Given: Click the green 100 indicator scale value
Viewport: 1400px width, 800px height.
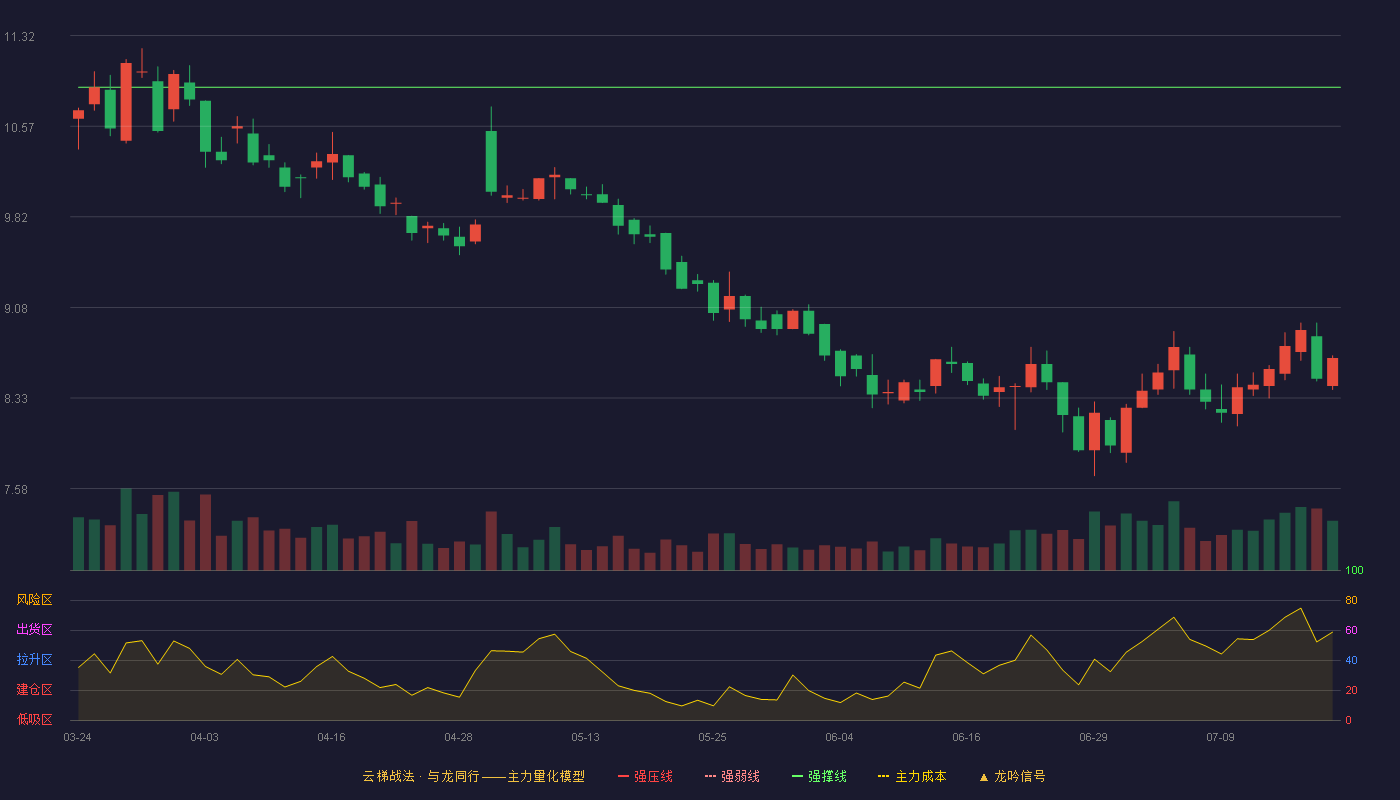Looking at the screenshot, I should (x=1354, y=571).
